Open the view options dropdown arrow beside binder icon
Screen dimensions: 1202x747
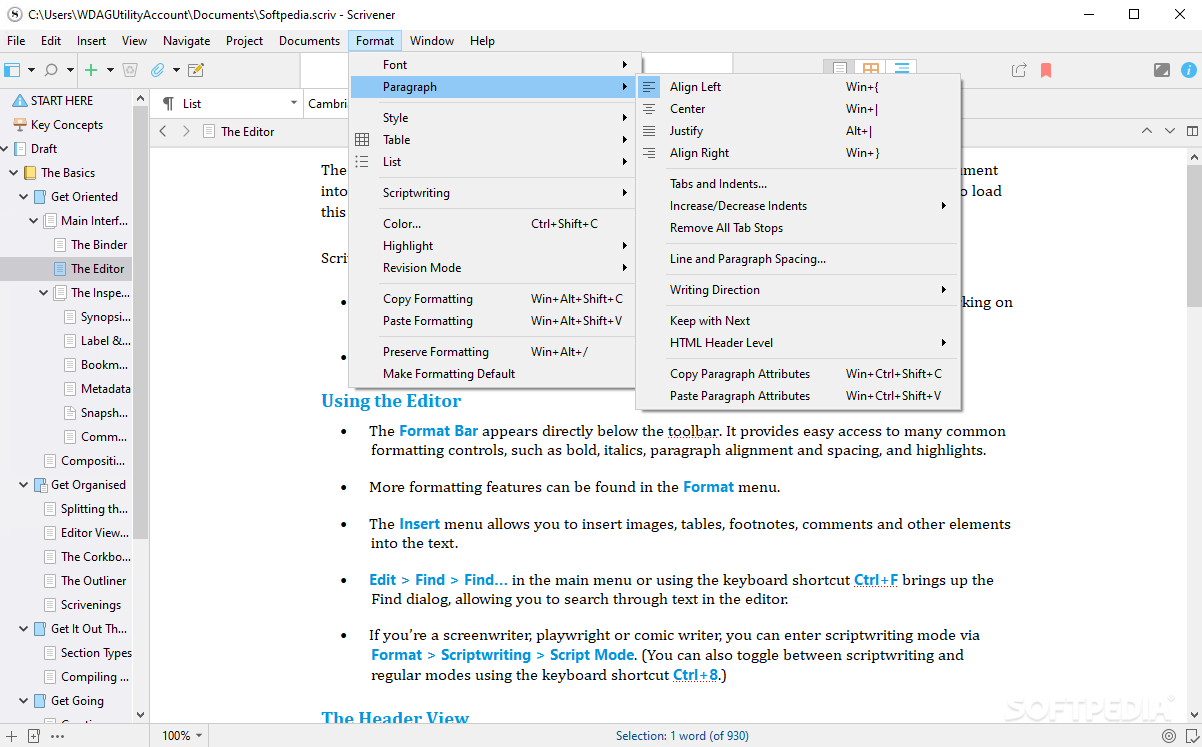(x=31, y=70)
